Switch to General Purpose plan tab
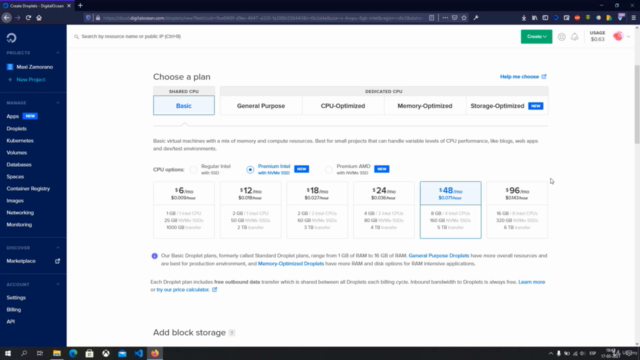Image resolution: width=640 pixels, height=360 pixels. coord(261,106)
